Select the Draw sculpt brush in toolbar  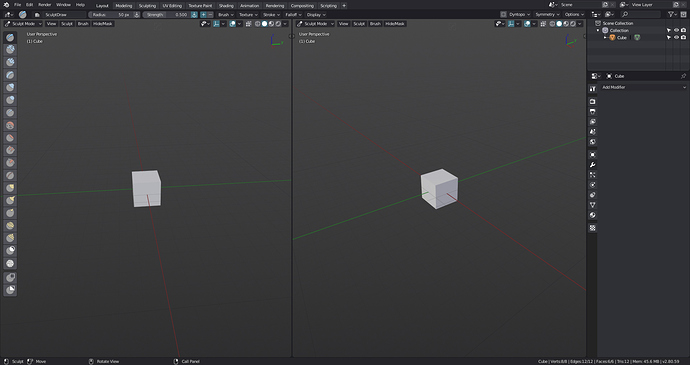coord(10,37)
